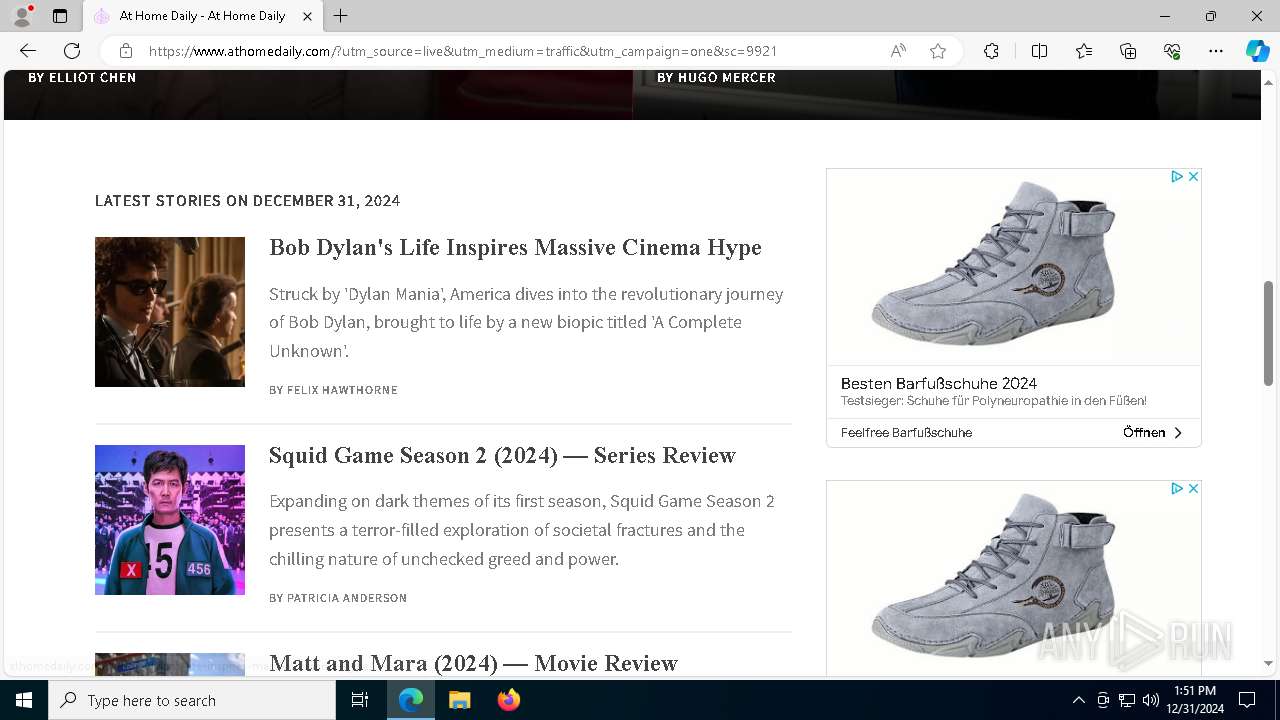Open AdChoices info on lower ad
This screenshot has width=1280, height=720.
coord(1178,488)
